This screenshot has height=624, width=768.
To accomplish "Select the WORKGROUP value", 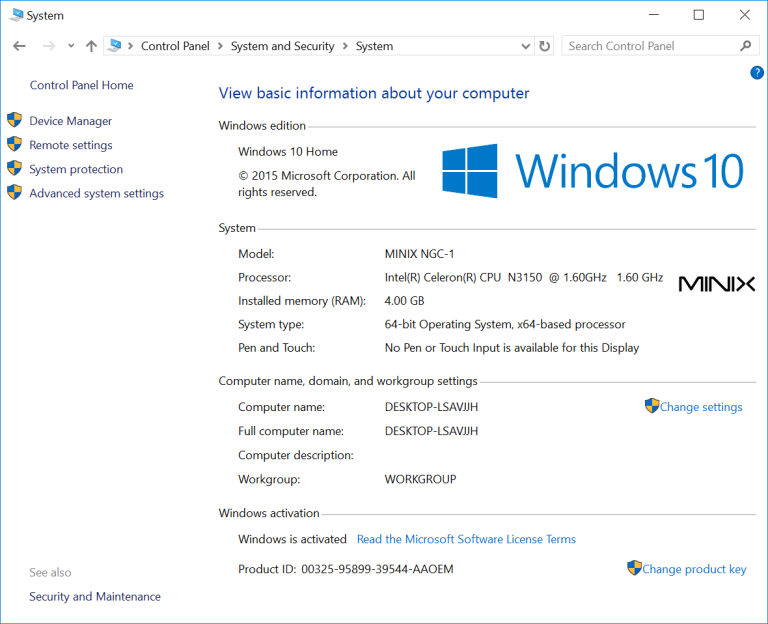I will (420, 479).
